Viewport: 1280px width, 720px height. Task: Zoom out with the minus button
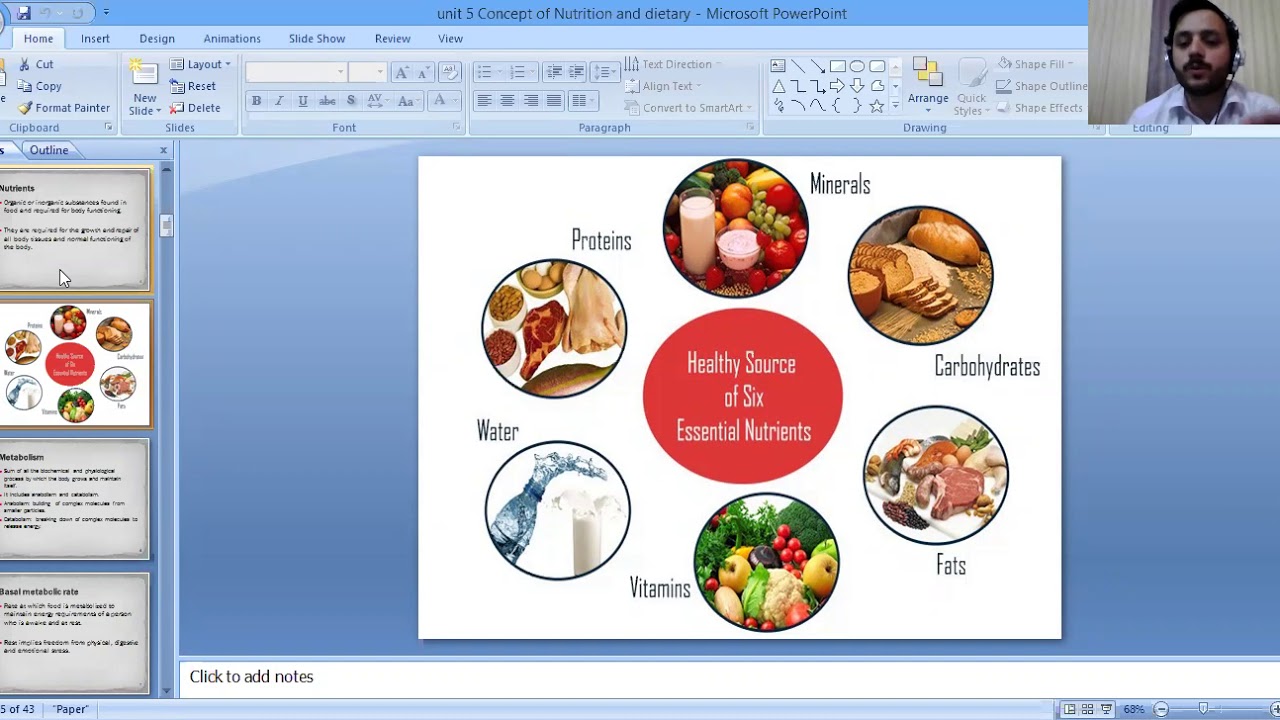point(1161,709)
